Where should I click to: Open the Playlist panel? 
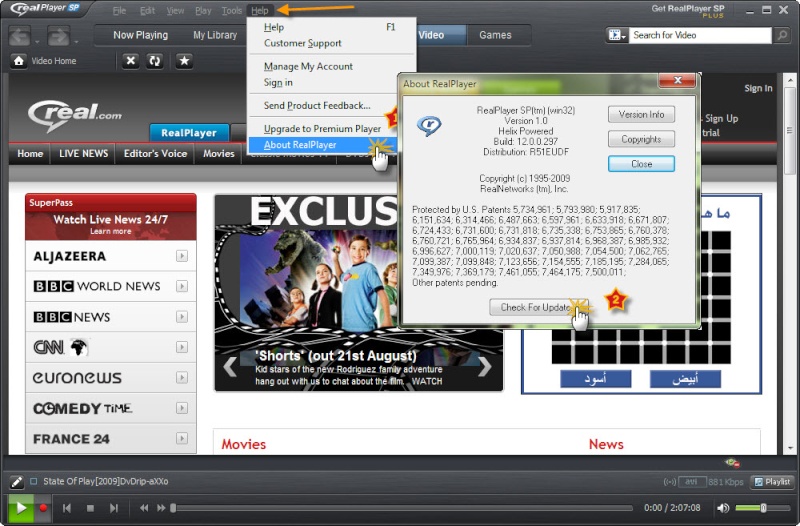tap(772, 482)
